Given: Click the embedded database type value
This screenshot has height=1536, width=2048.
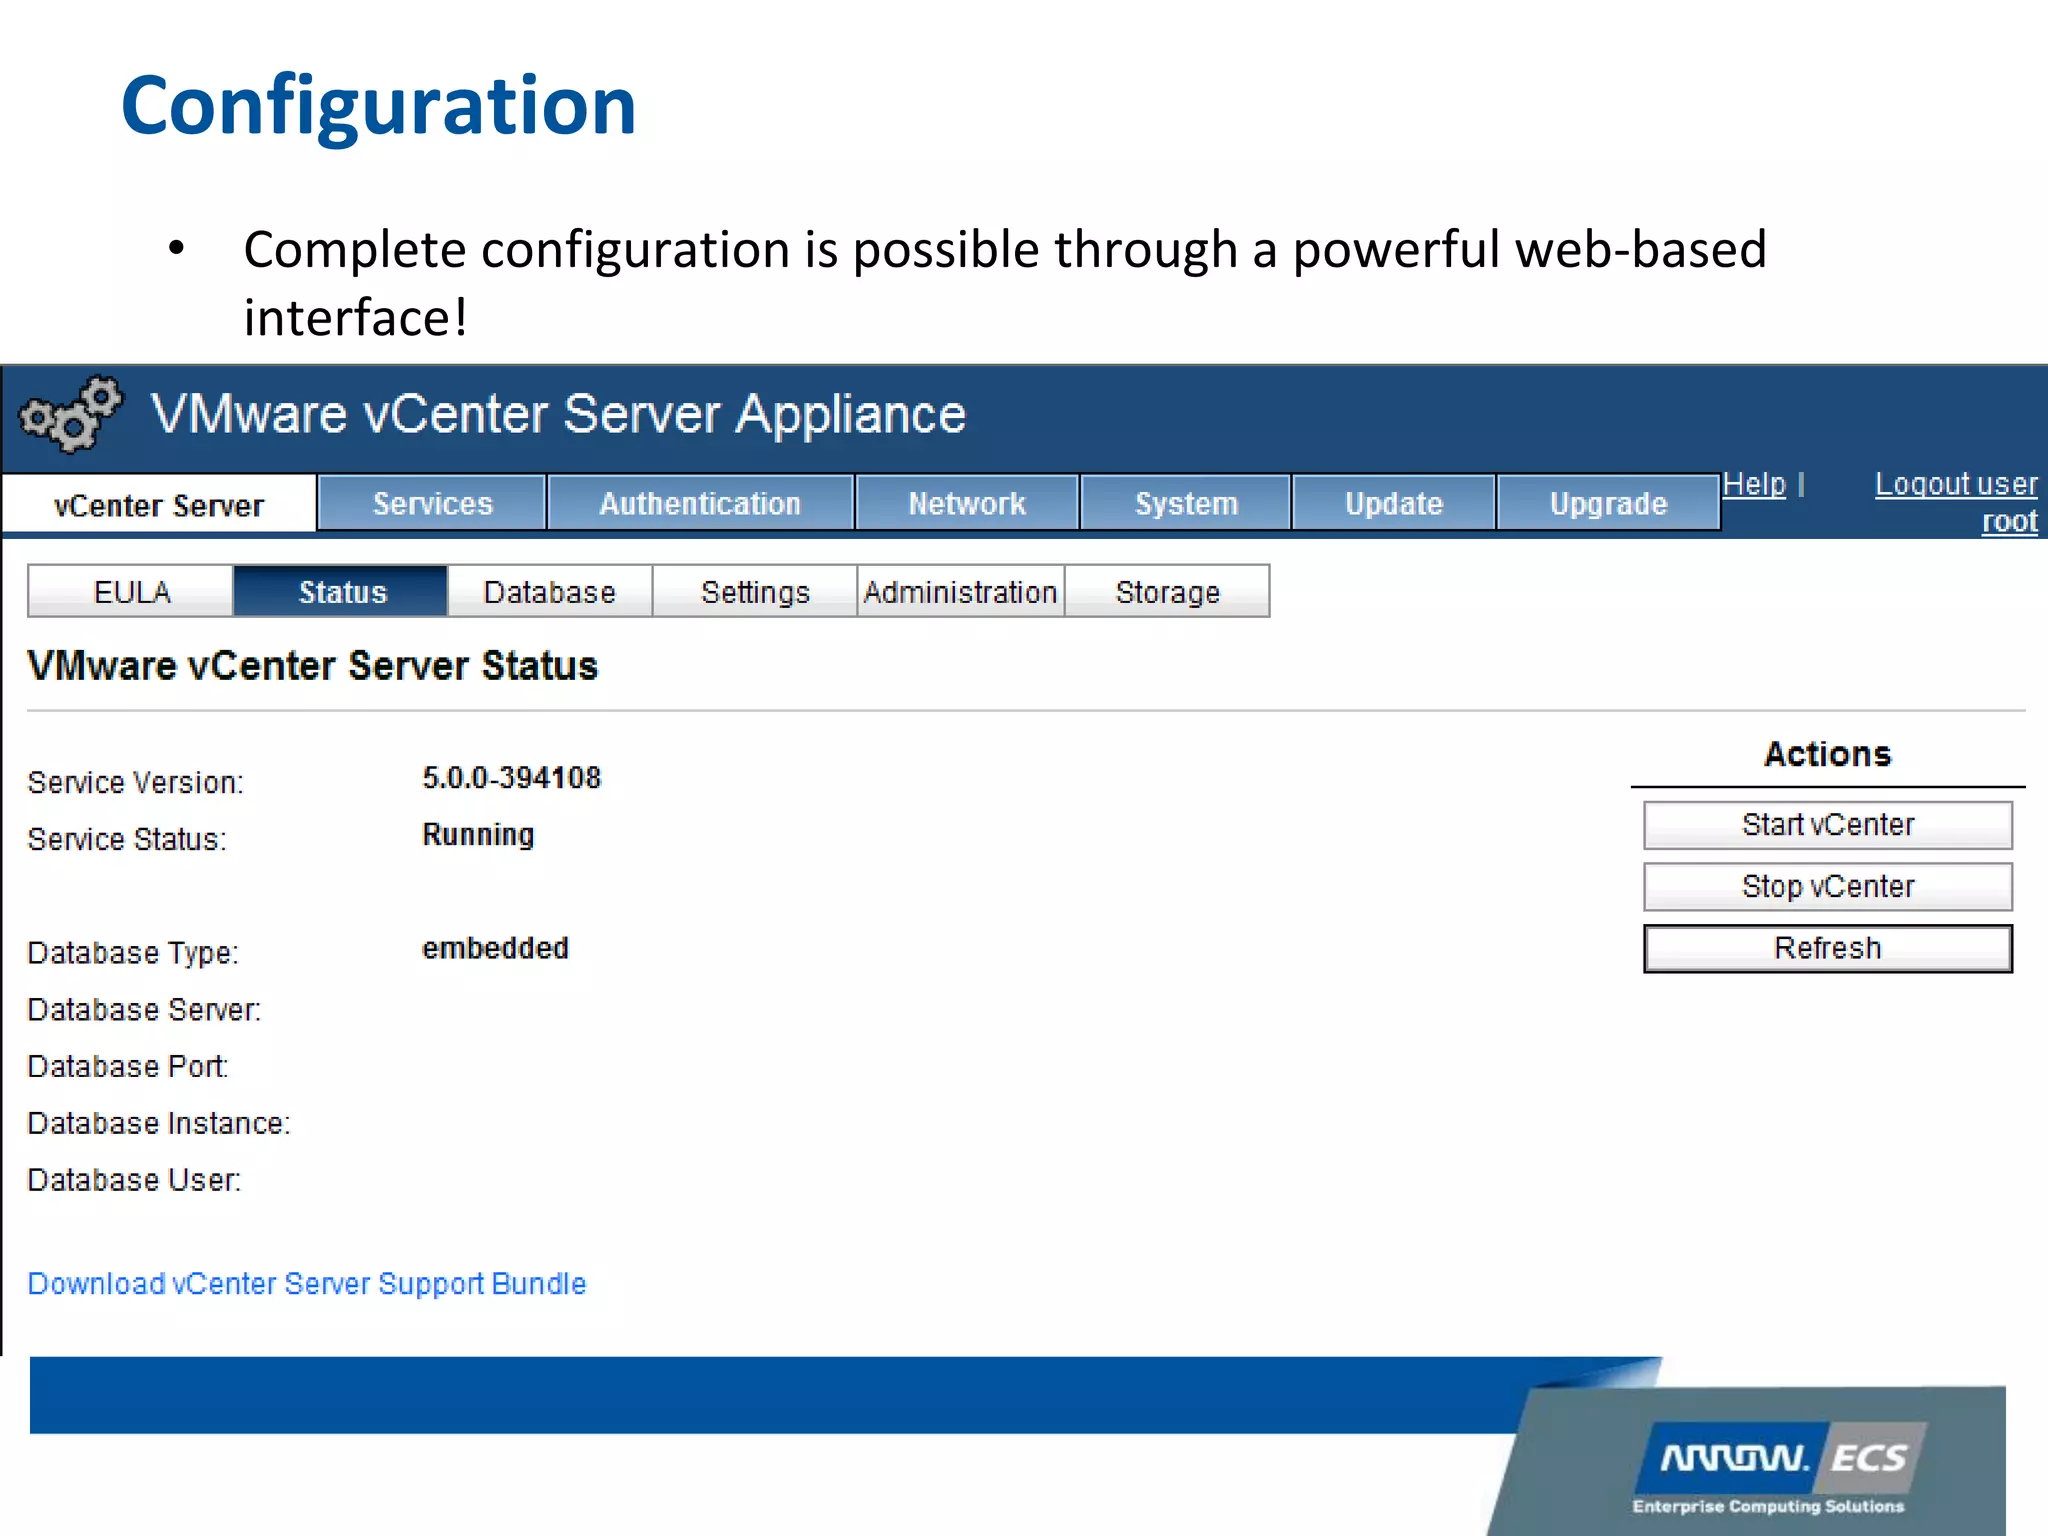Looking at the screenshot, I should 495,948.
